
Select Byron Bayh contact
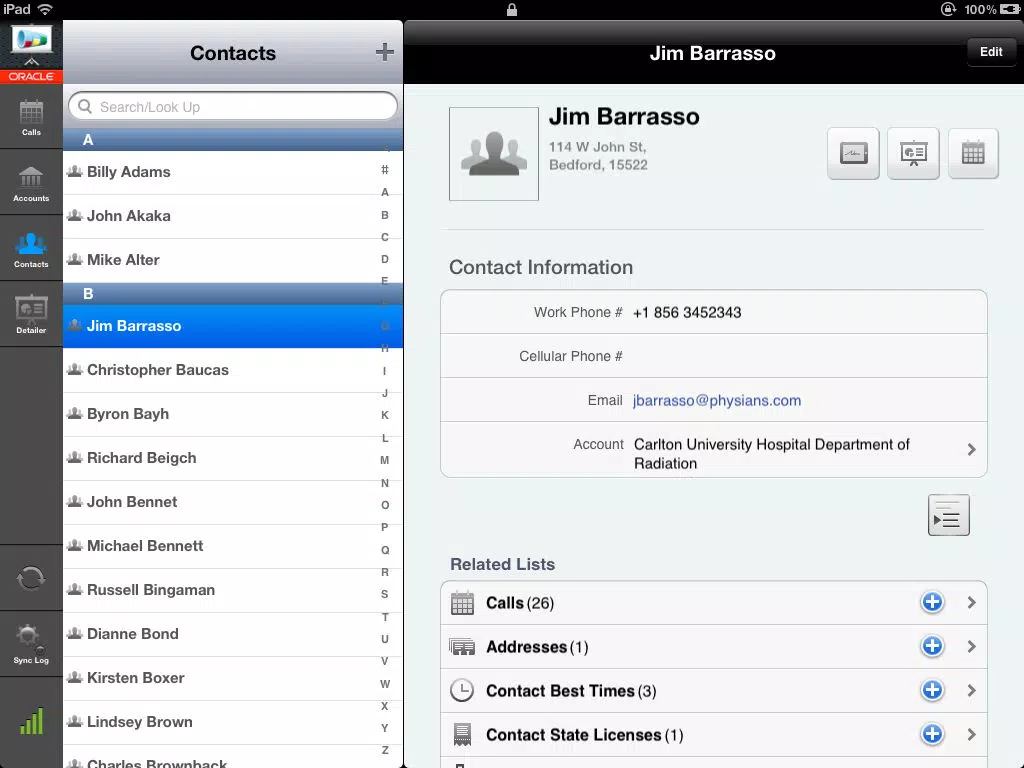pos(233,414)
